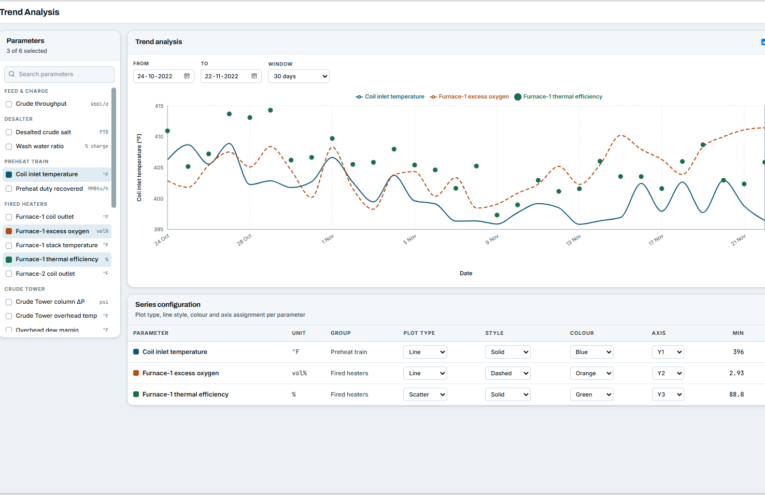Viewport: 765px width, 495px height.
Task: Click the PARAMETER column header
Action: 151,333
